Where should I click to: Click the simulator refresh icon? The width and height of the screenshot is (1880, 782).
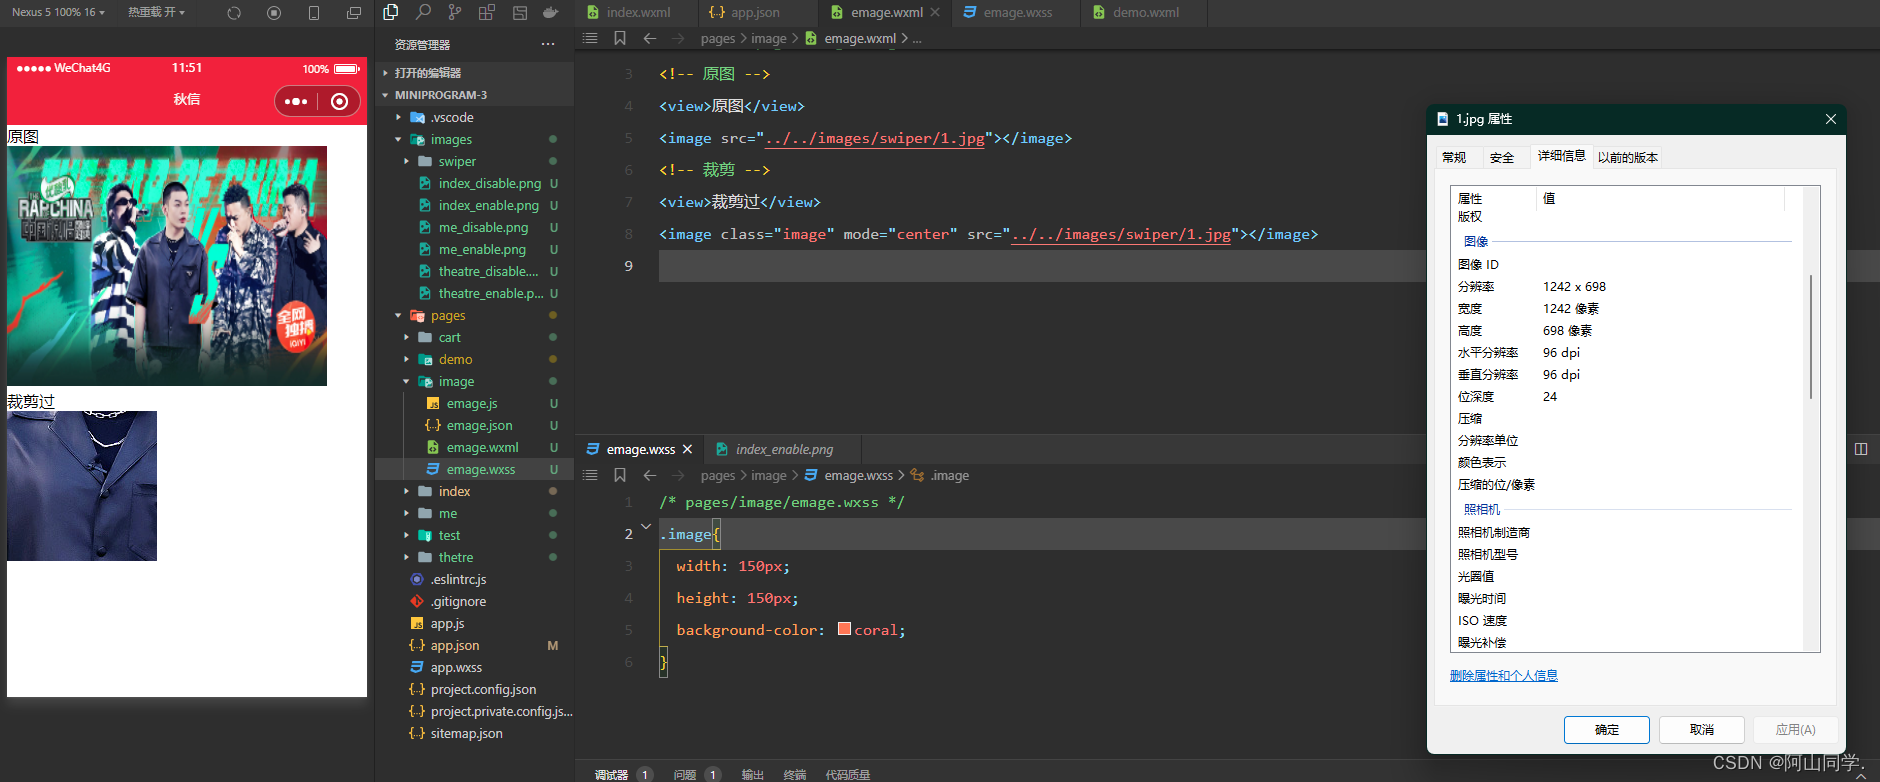234,13
